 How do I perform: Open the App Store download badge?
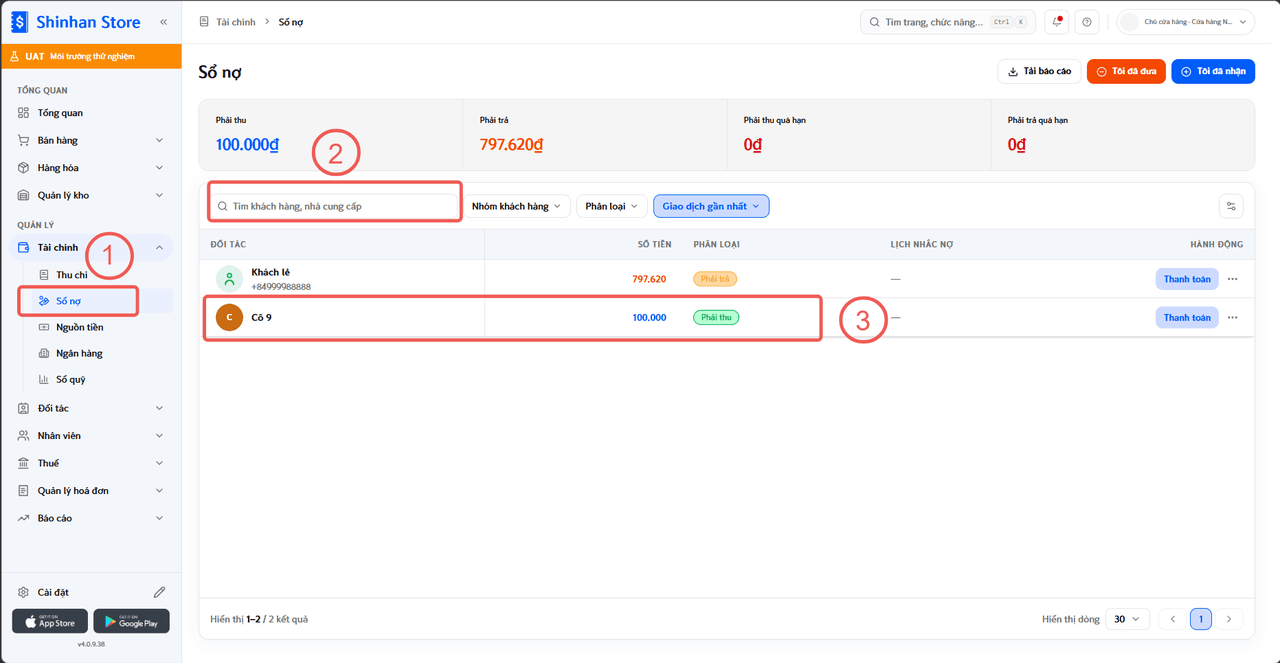click(50, 621)
